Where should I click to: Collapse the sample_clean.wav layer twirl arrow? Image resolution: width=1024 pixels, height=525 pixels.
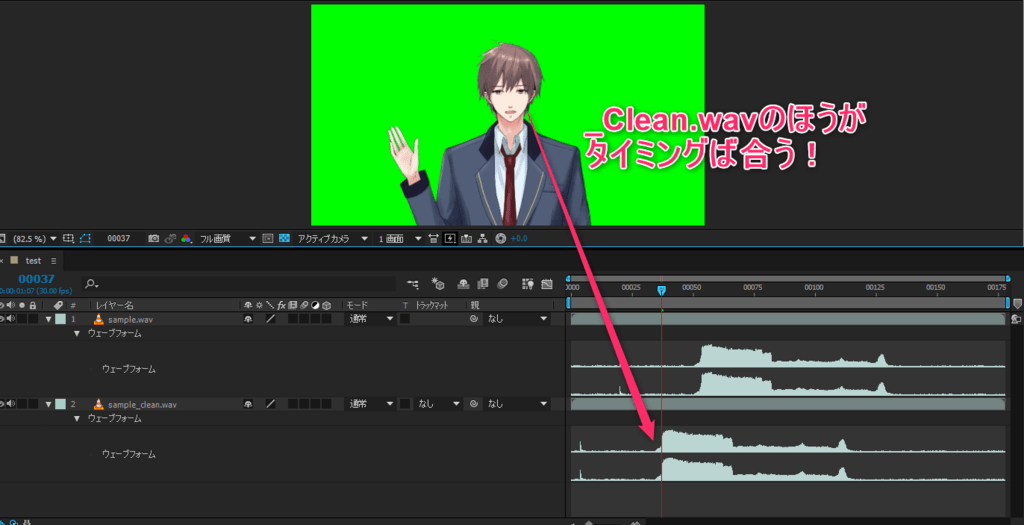click(x=48, y=404)
